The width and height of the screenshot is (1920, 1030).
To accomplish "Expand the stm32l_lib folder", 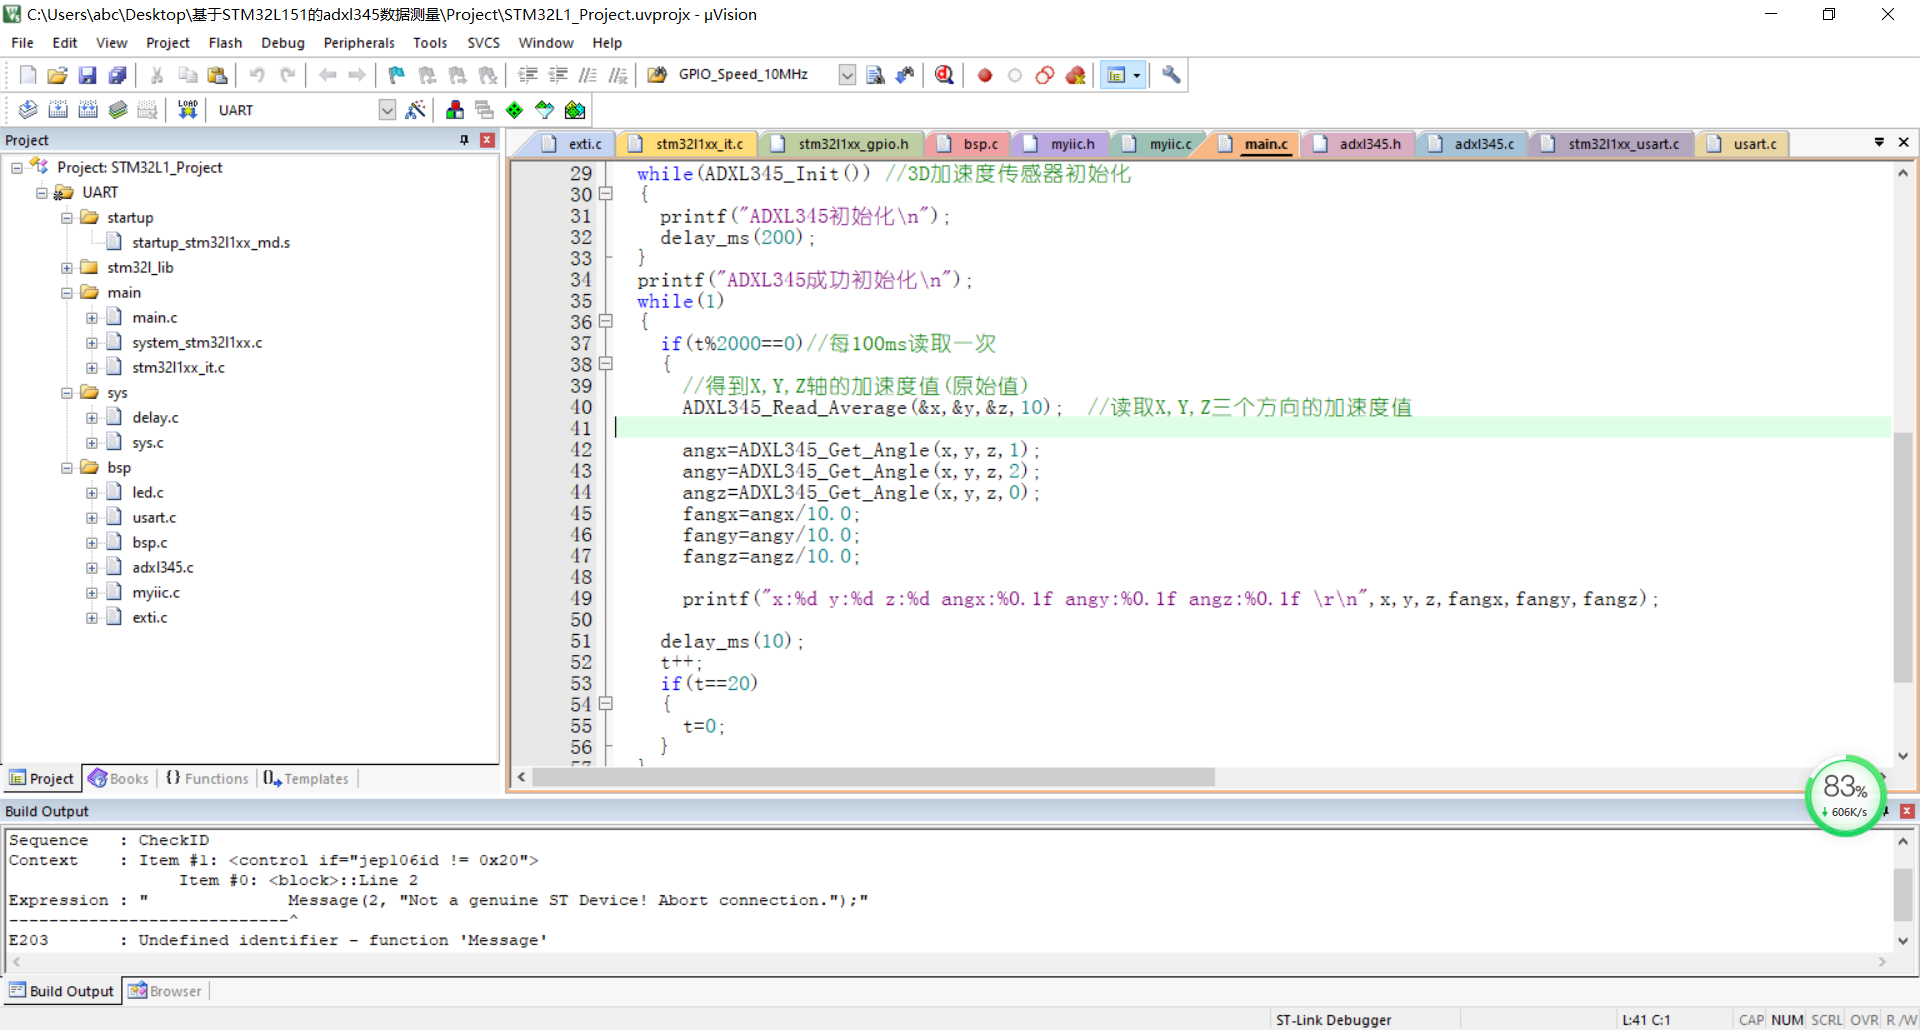I will (67, 268).
